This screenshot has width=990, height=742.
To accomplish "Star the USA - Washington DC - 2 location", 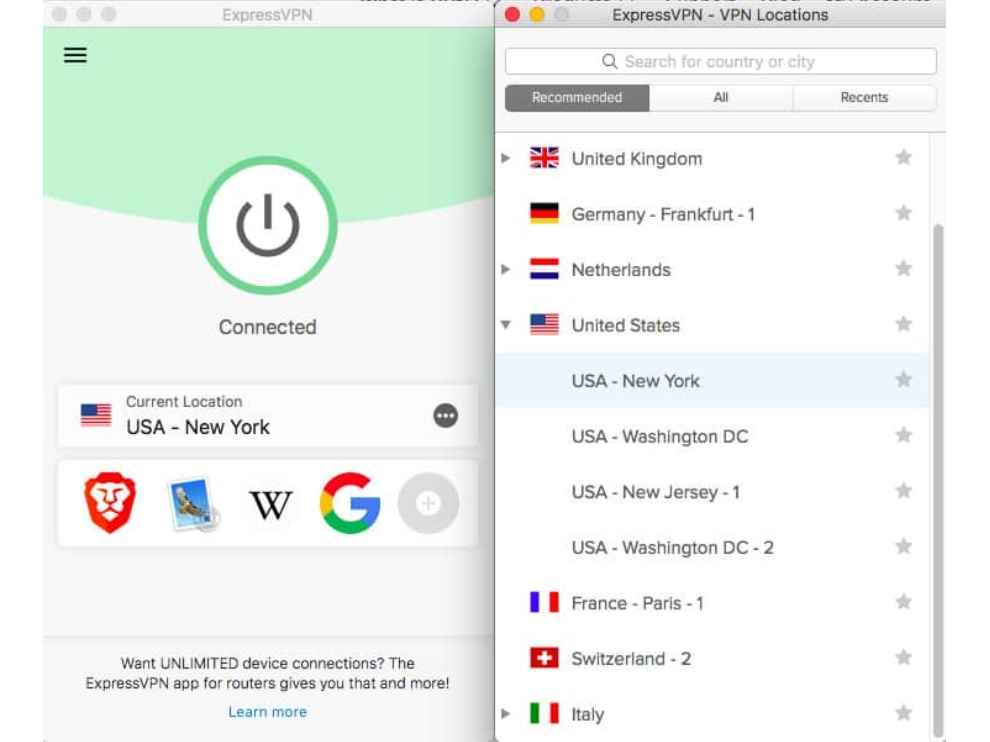I will click(x=904, y=546).
